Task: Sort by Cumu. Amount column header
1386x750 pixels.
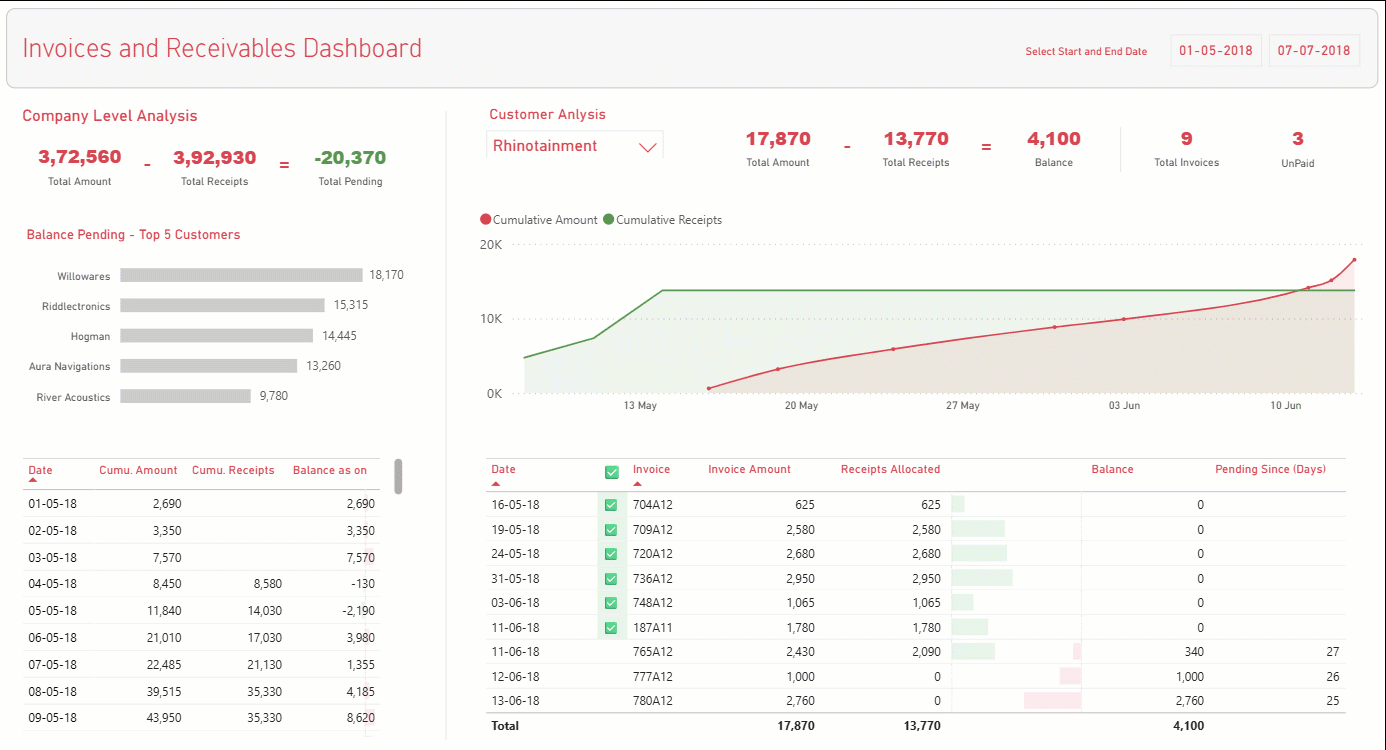Action: 138,470
